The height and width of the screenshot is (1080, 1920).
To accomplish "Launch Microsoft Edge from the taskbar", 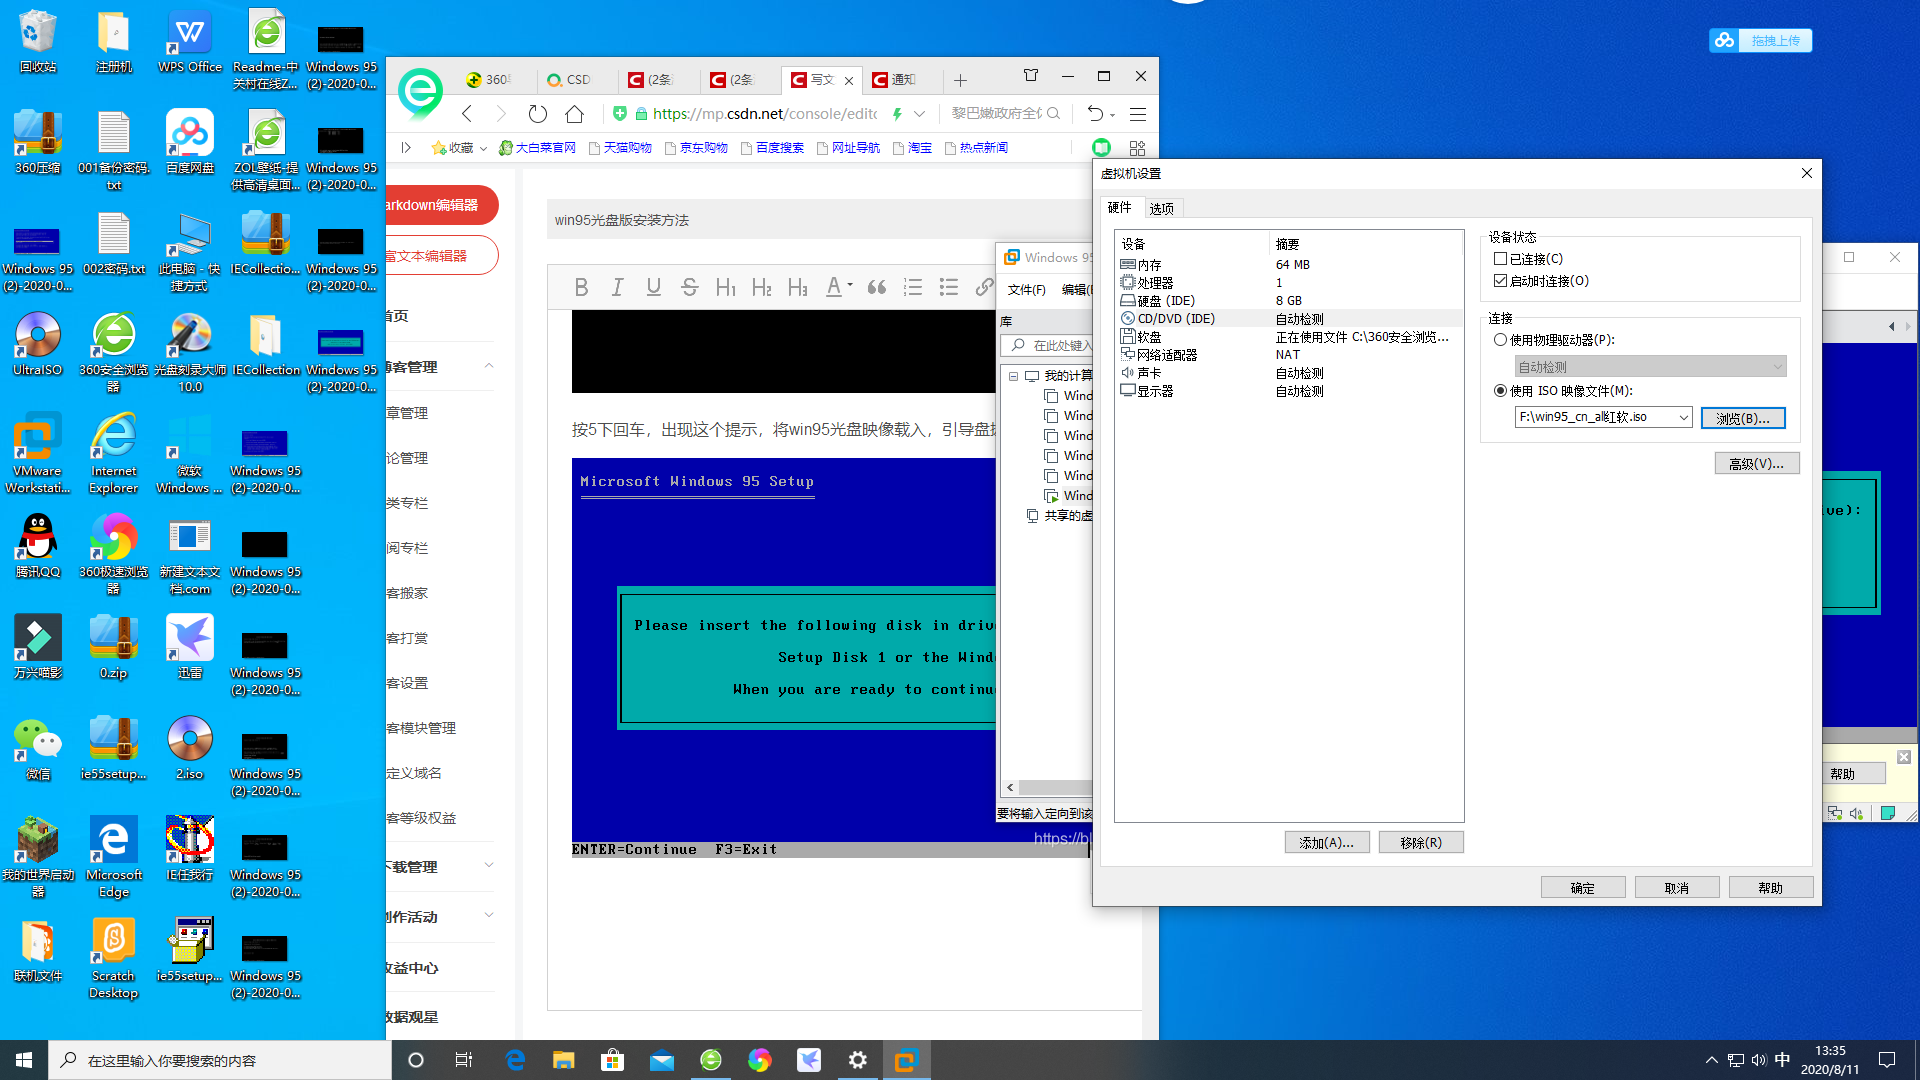I will pos(515,1059).
